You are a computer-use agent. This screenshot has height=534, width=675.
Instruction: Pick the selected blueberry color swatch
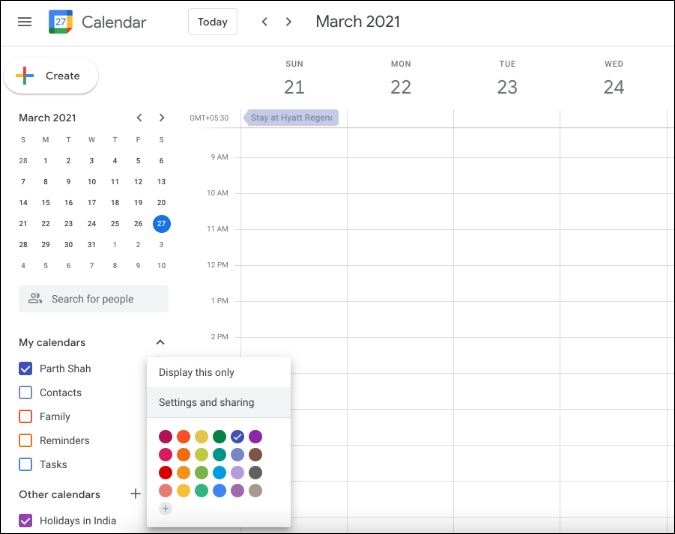(x=237, y=436)
